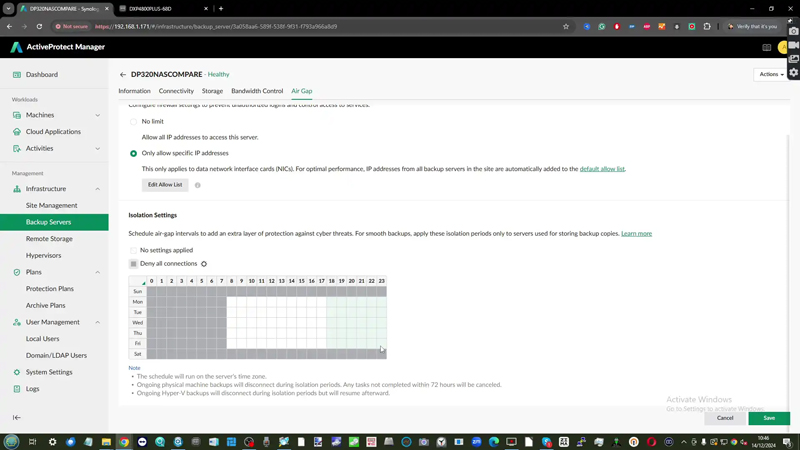Viewport: 800px width, 450px height.
Task: Expand the Activities menu chevron
Action: point(97,148)
